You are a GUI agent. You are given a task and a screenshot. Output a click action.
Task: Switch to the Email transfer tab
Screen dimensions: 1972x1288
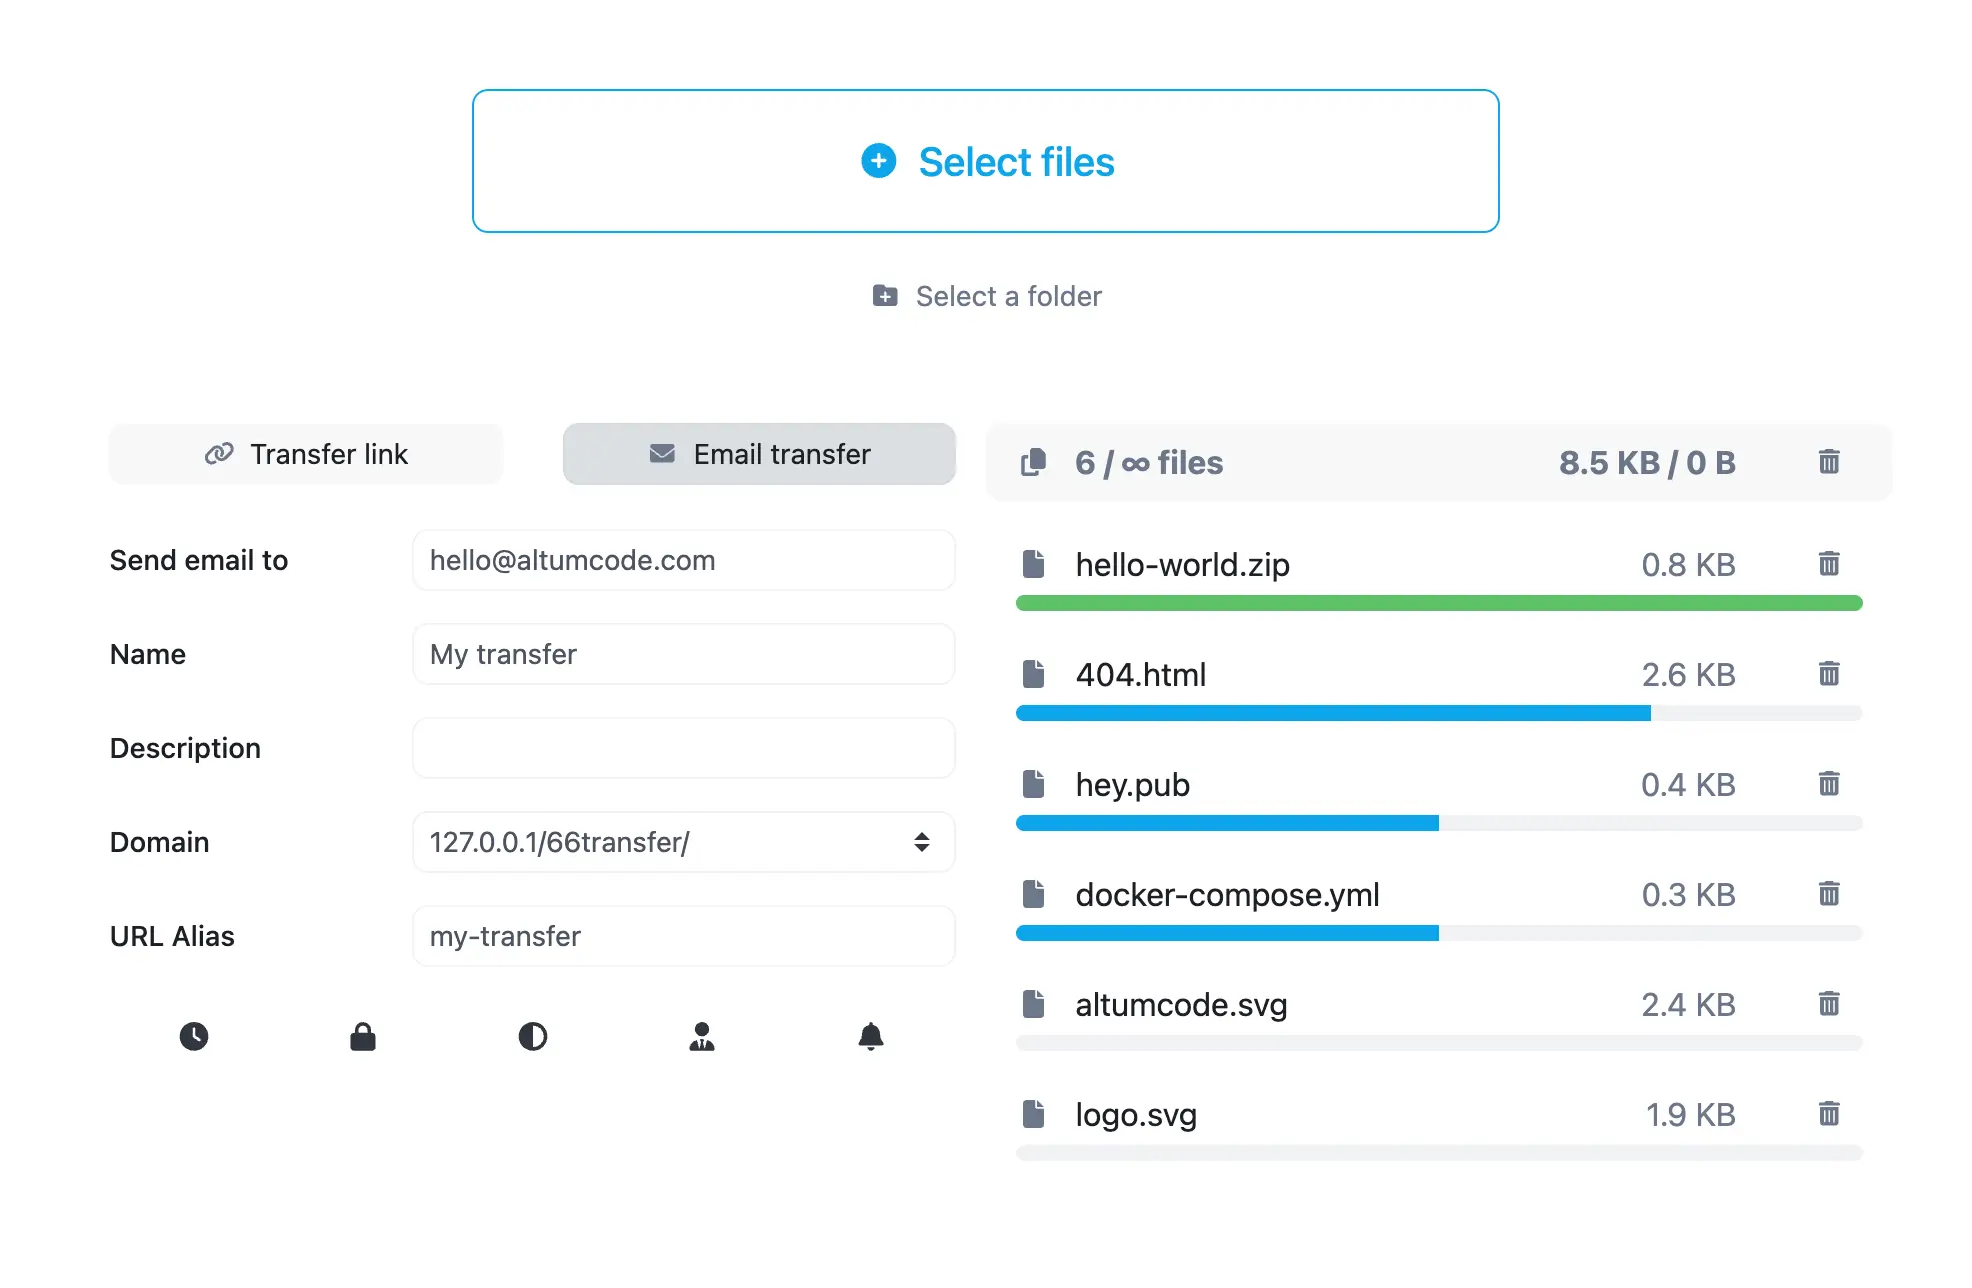(760, 454)
